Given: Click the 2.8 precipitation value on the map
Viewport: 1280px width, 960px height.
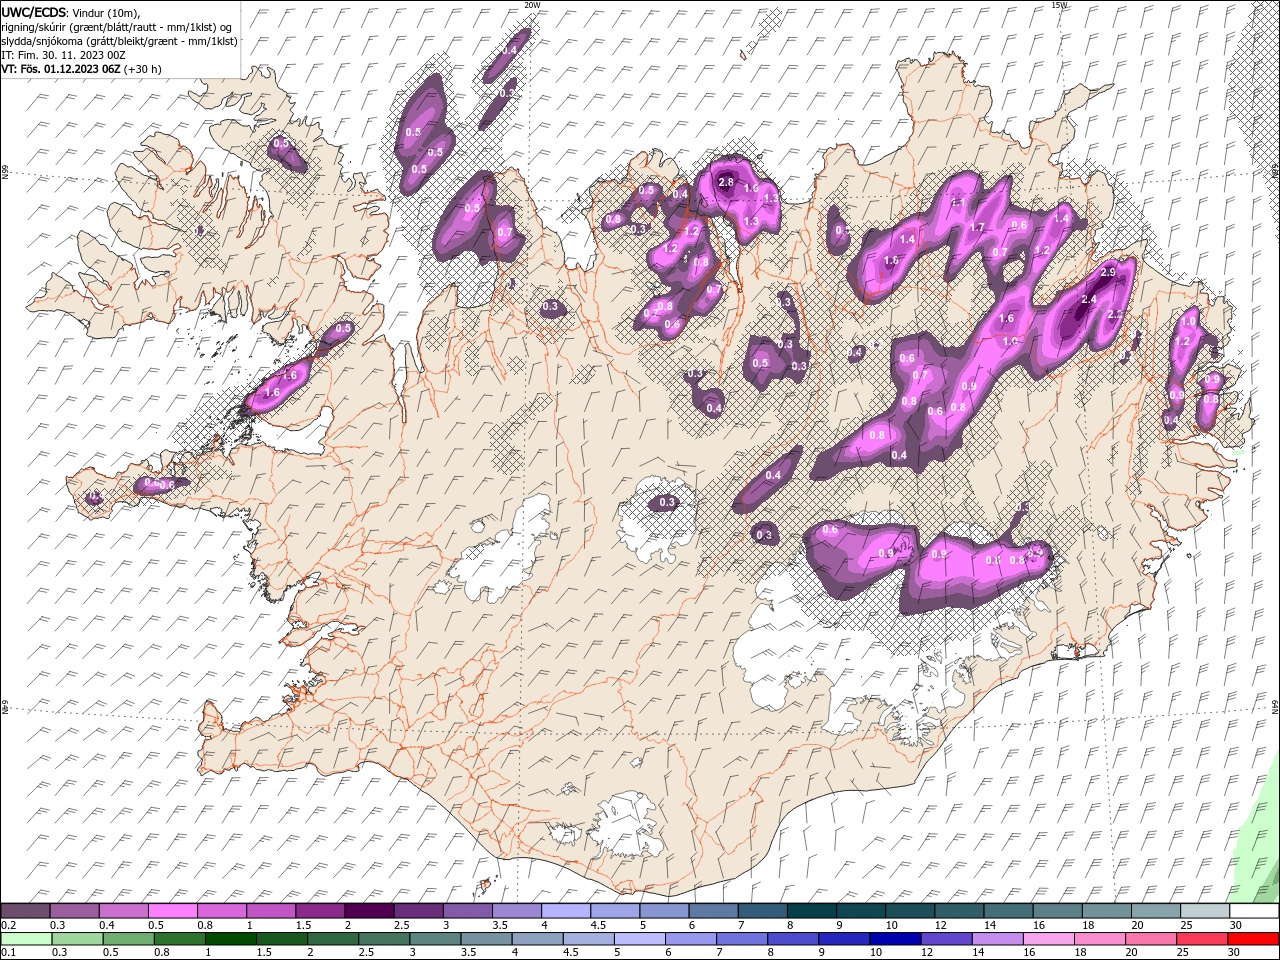Looking at the screenshot, I should coord(726,182).
